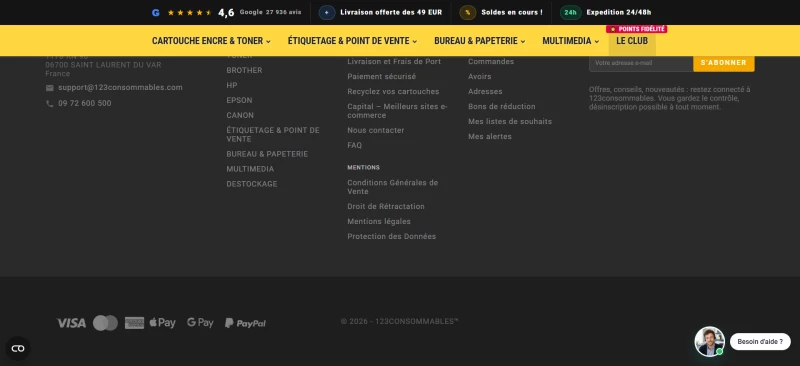Viewport: 800px width, 366px height.
Task: Open the footer Multimedia link
Action: (251, 169)
